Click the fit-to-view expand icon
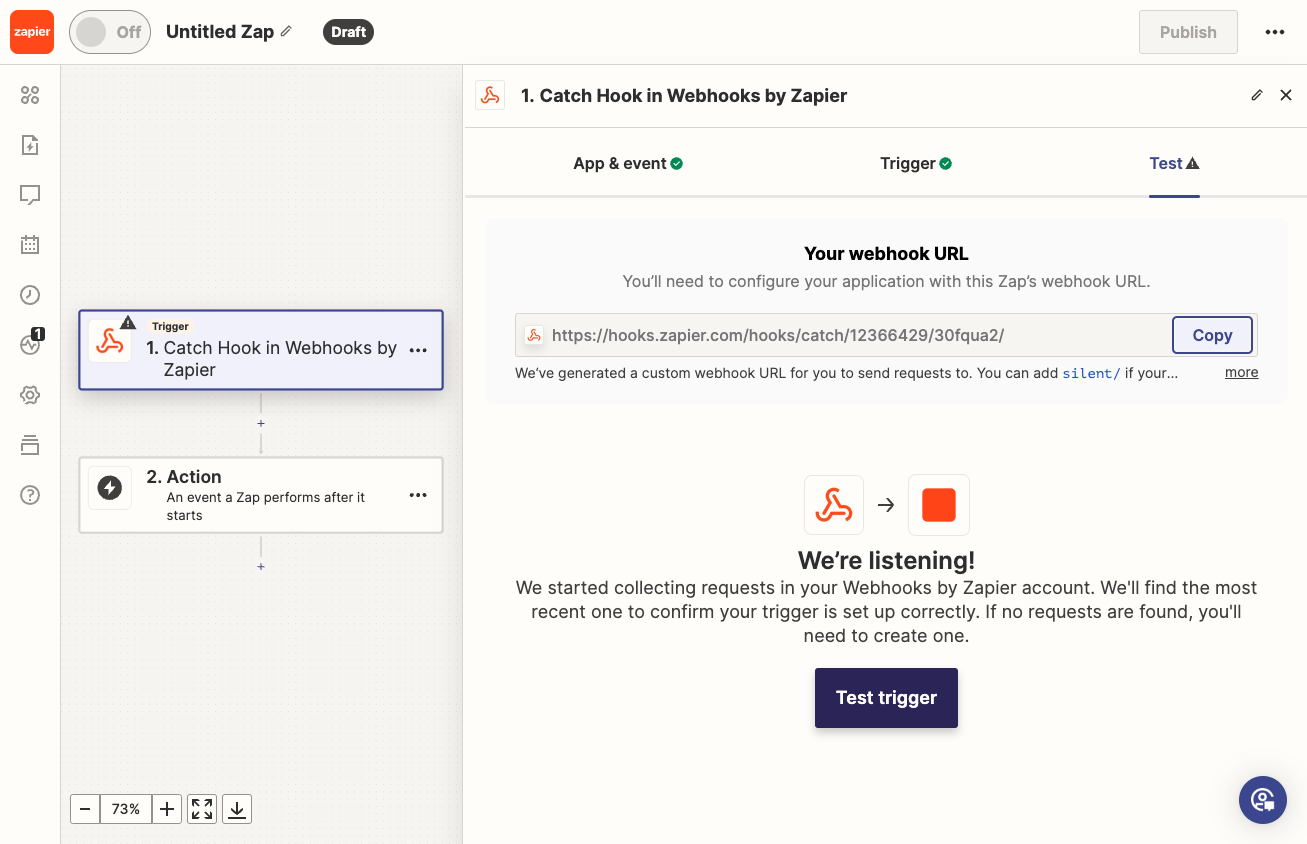This screenshot has height=844, width=1307. 202,809
